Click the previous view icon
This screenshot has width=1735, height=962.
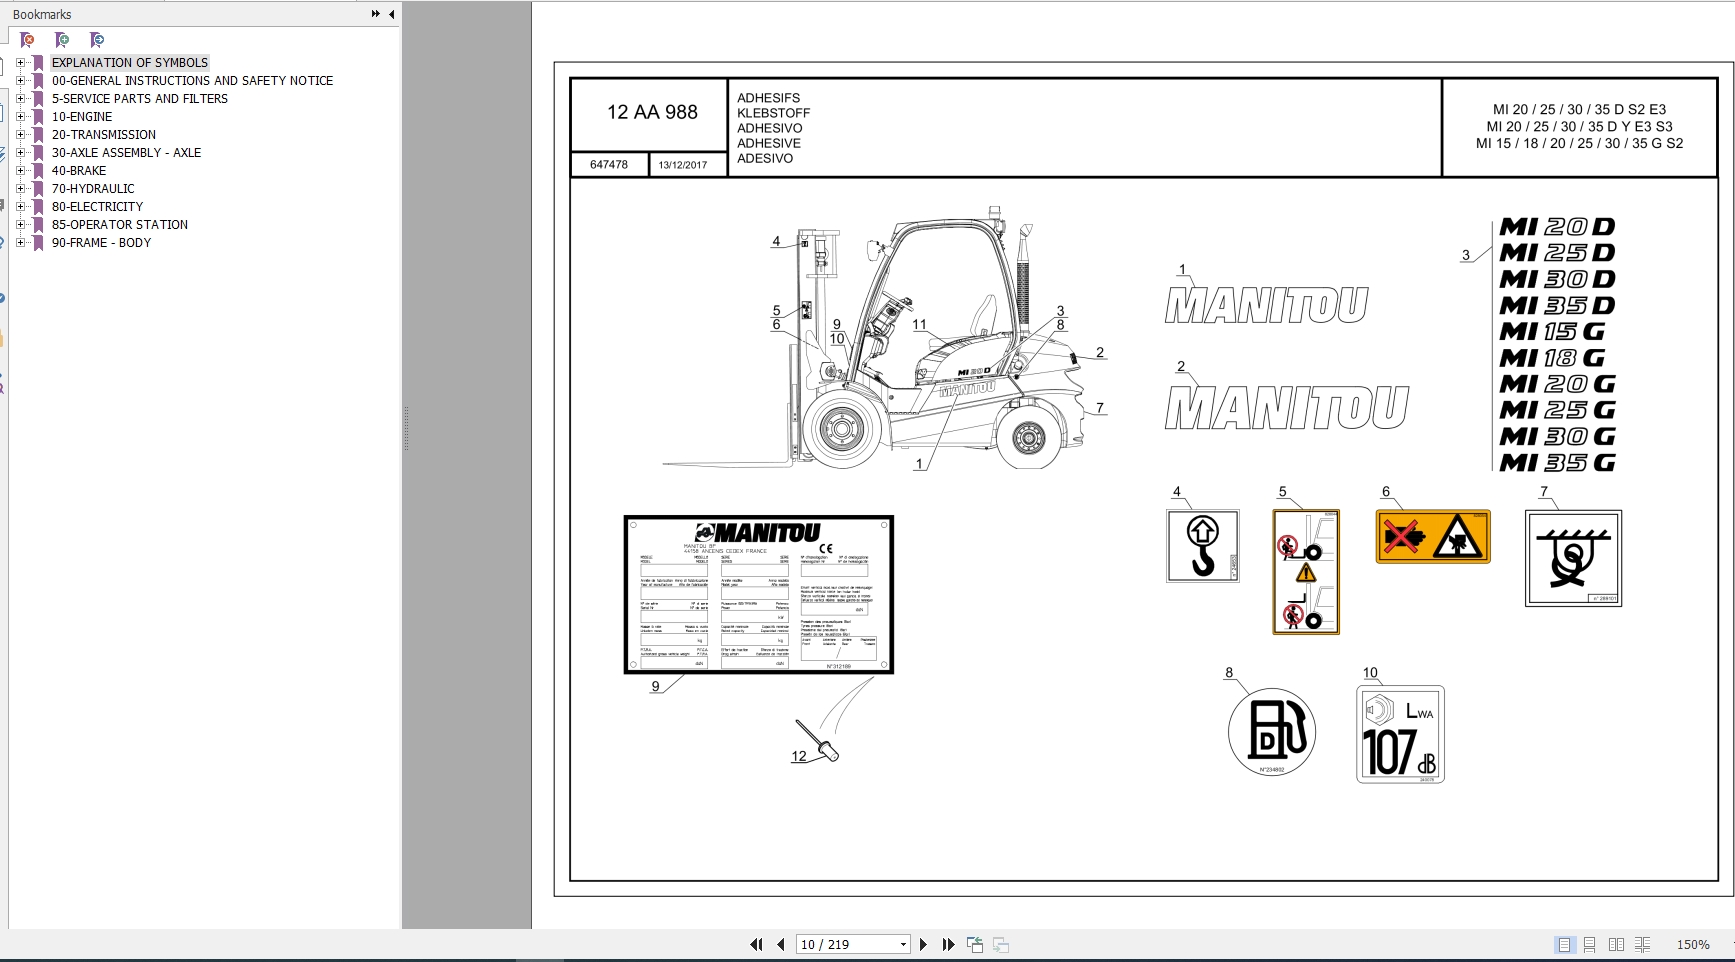point(975,944)
